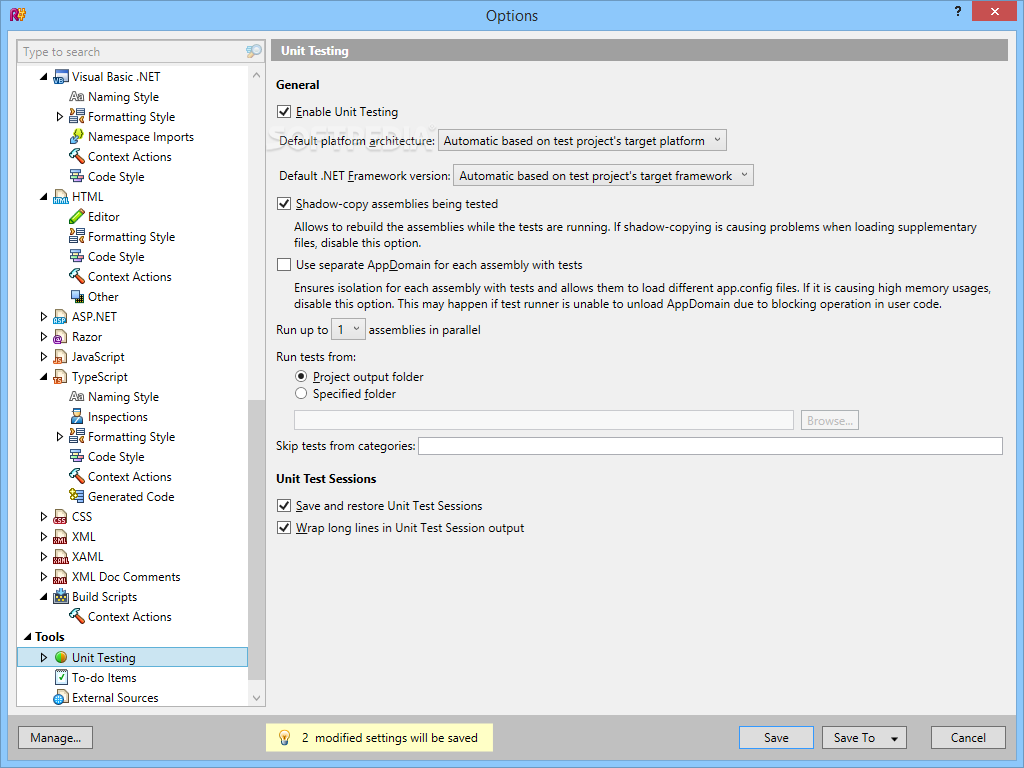Image resolution: width=1024 pixels, height=768 pixels.
Task: Click the TypeScript file icon
Action: (61, 377)
